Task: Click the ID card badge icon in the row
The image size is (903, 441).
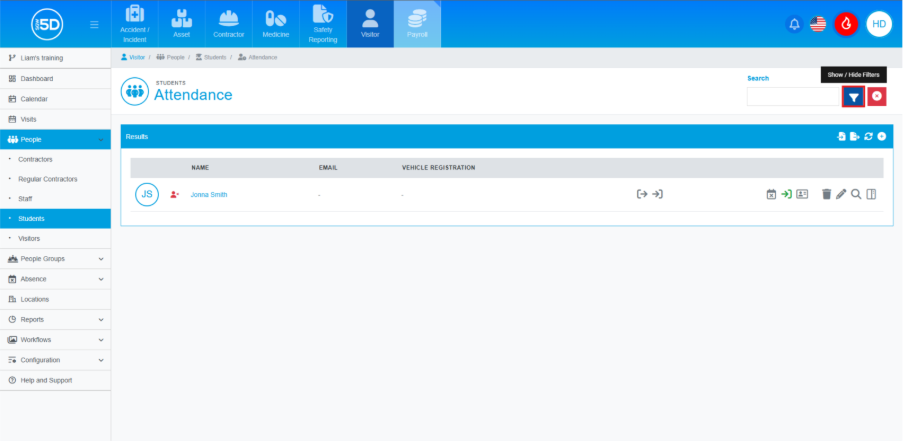Action: pyautogui.click(x=802, y=194)
